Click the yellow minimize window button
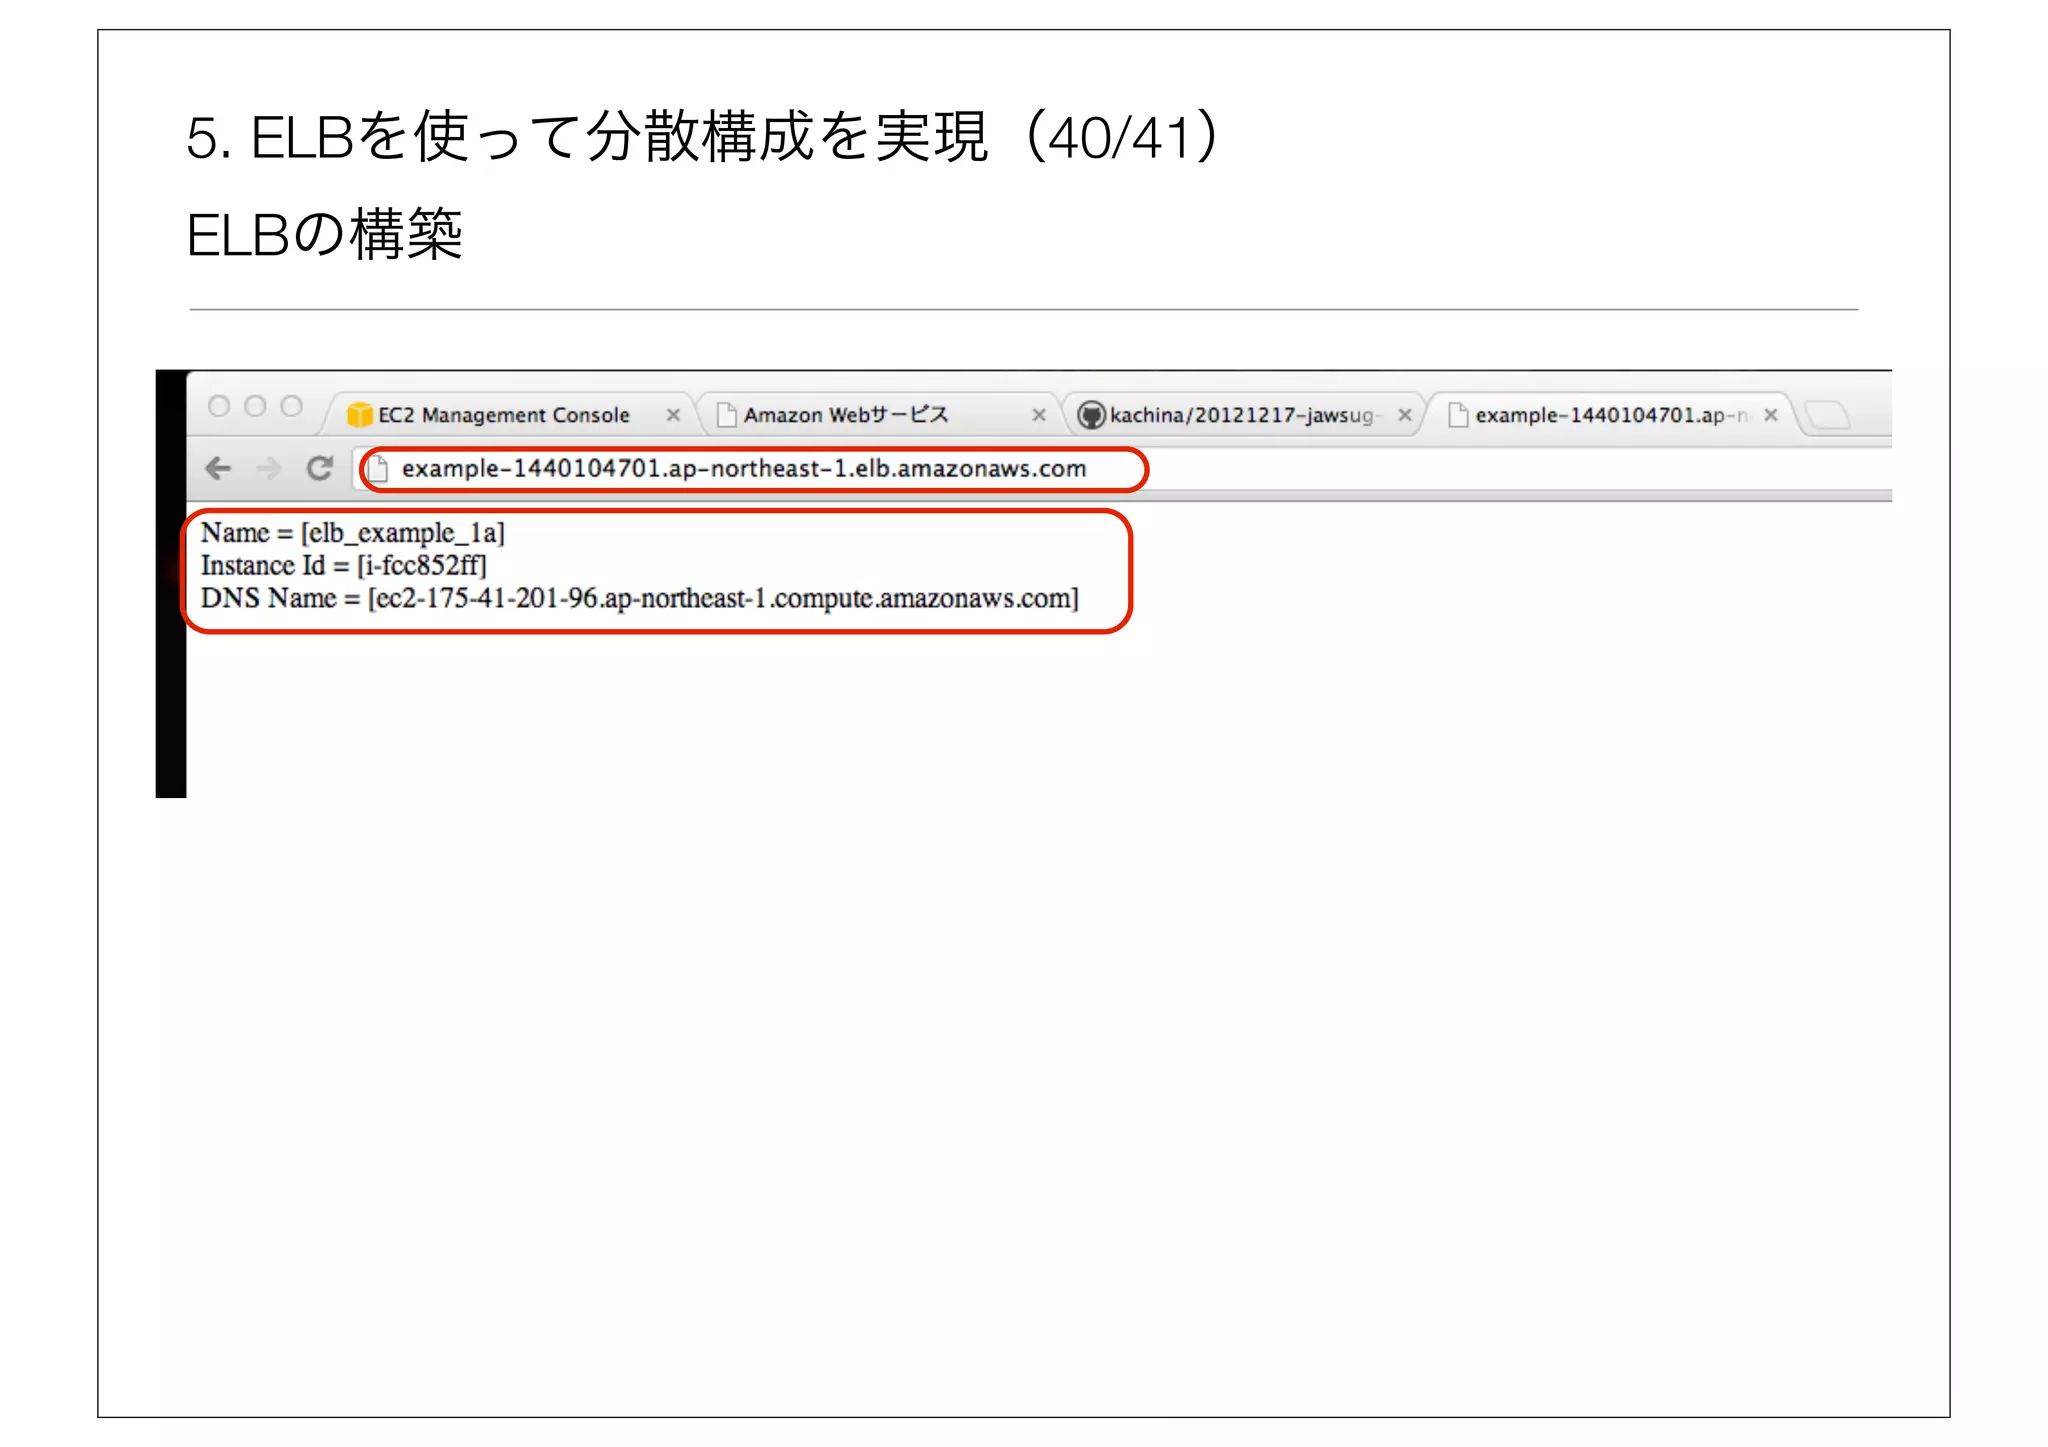 point(255,406)
